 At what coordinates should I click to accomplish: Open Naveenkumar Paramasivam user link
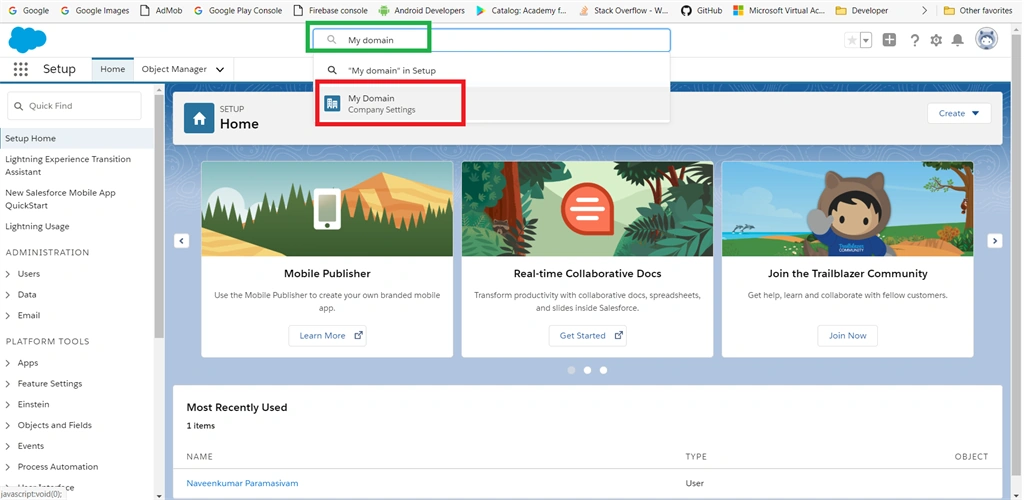point(242,484)
